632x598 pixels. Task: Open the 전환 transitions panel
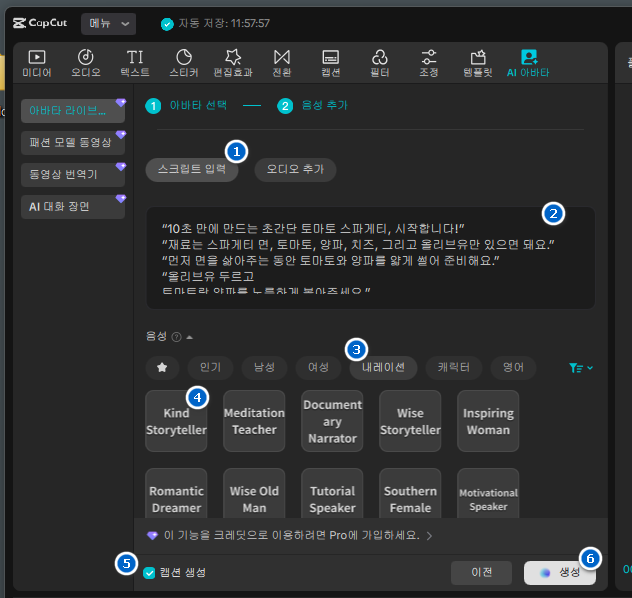tap(282, 63)
